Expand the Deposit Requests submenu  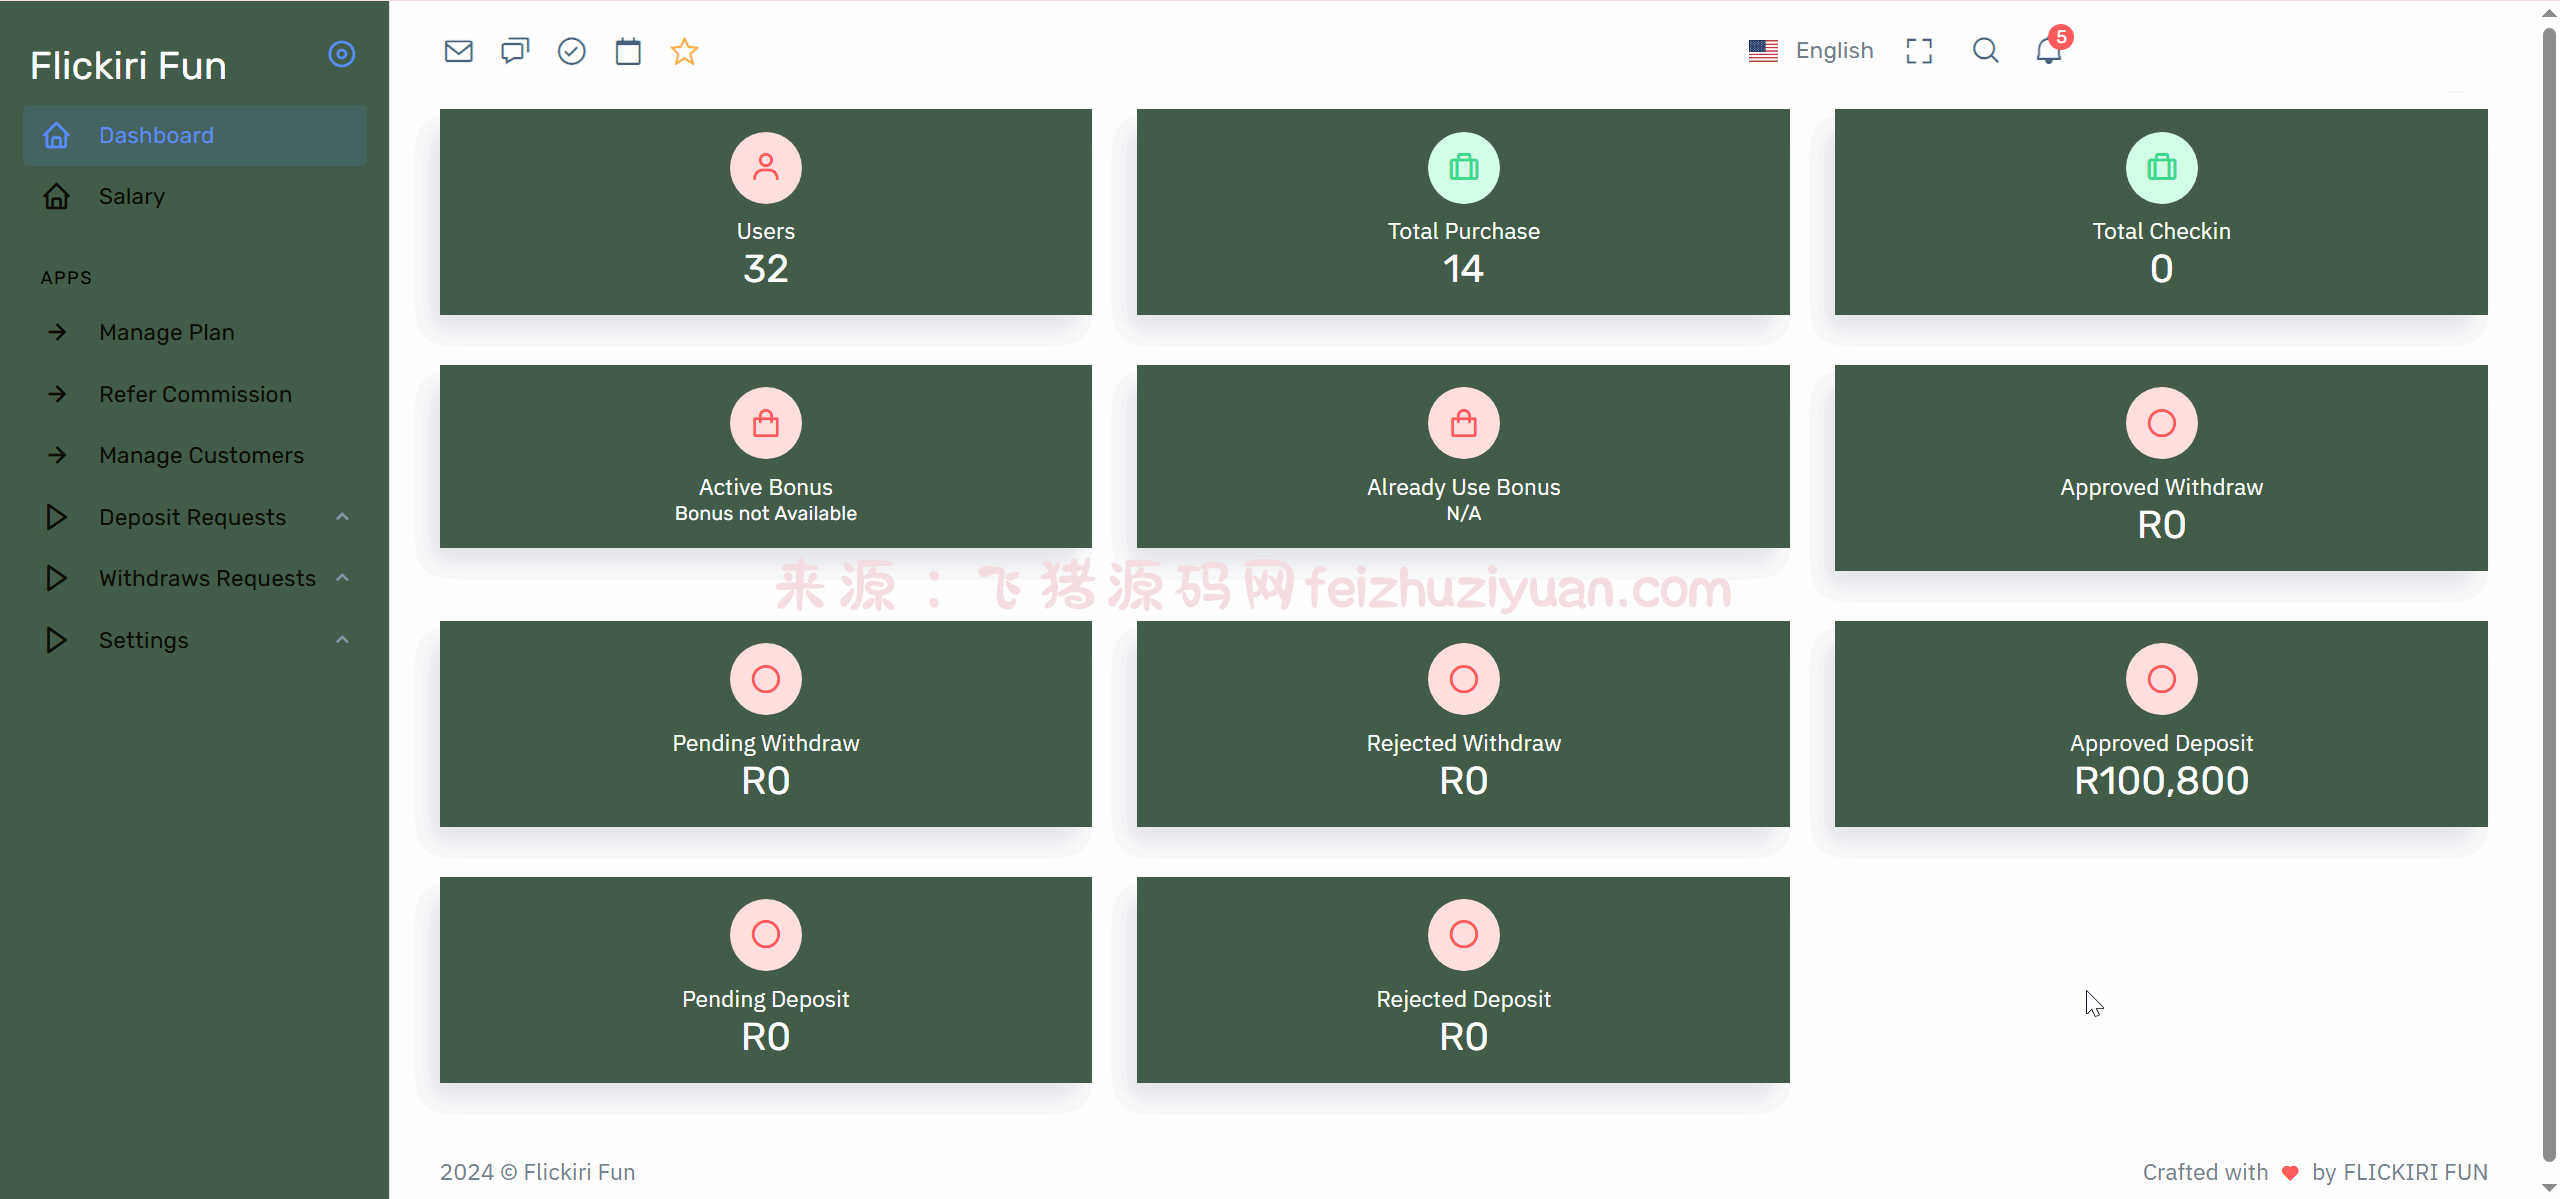[193, 517]
